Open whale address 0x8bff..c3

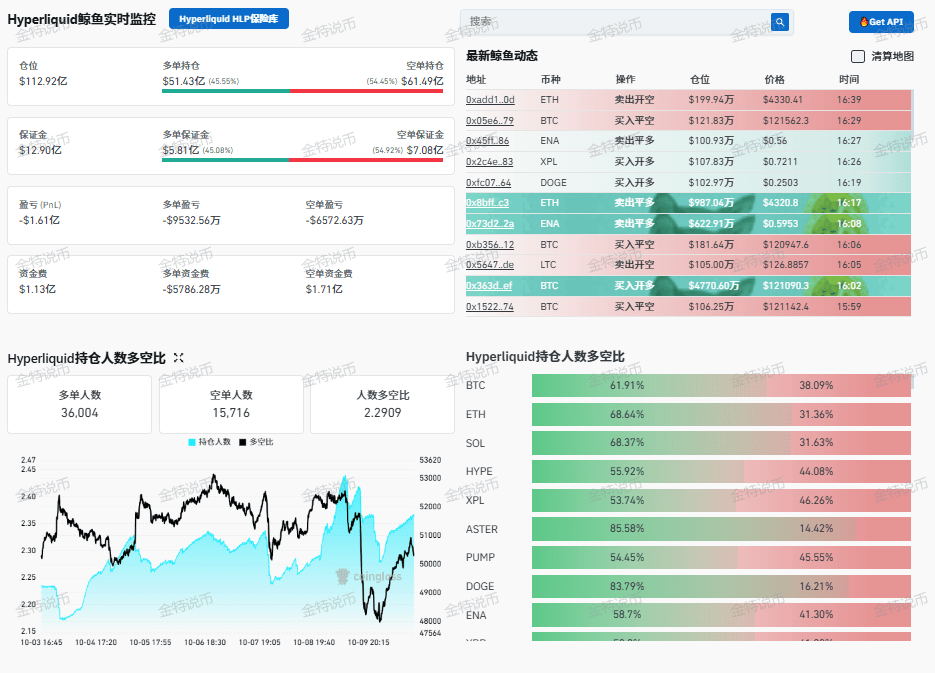coord(487,203)
